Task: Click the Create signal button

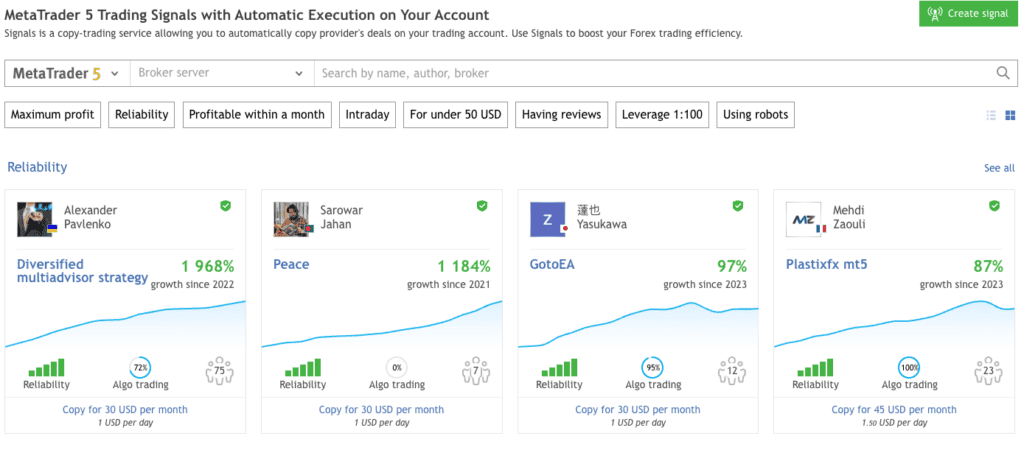Action: (968, 14)
